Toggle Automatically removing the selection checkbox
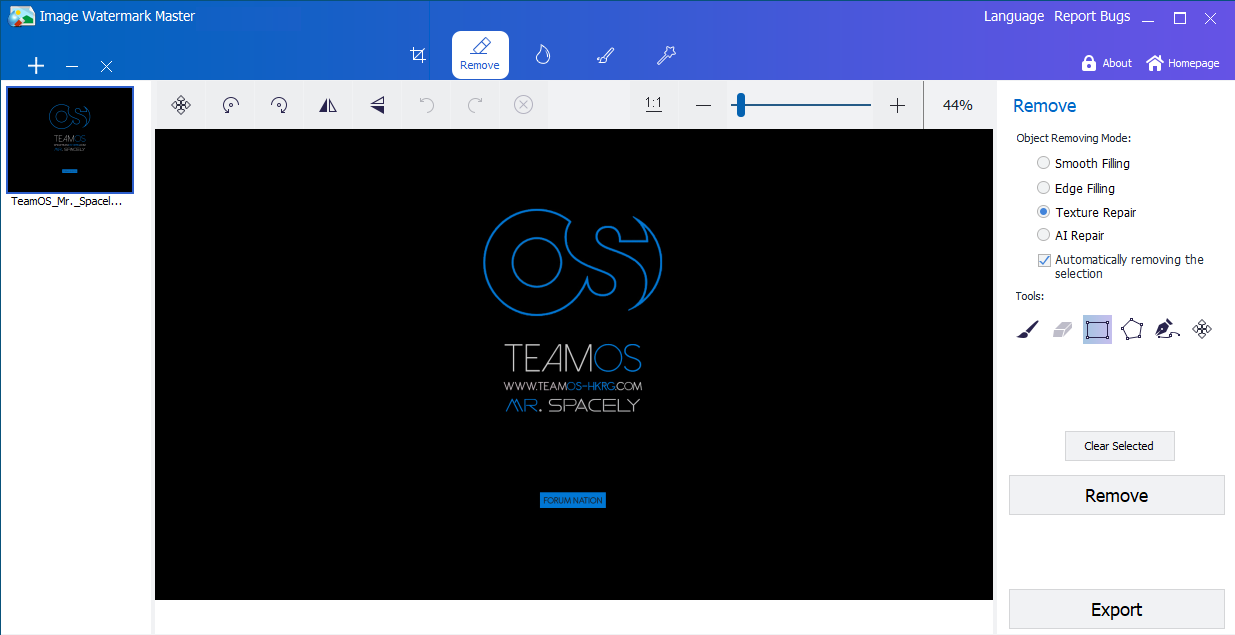Screen dimensions: 1235x635 coord(1045,260)
